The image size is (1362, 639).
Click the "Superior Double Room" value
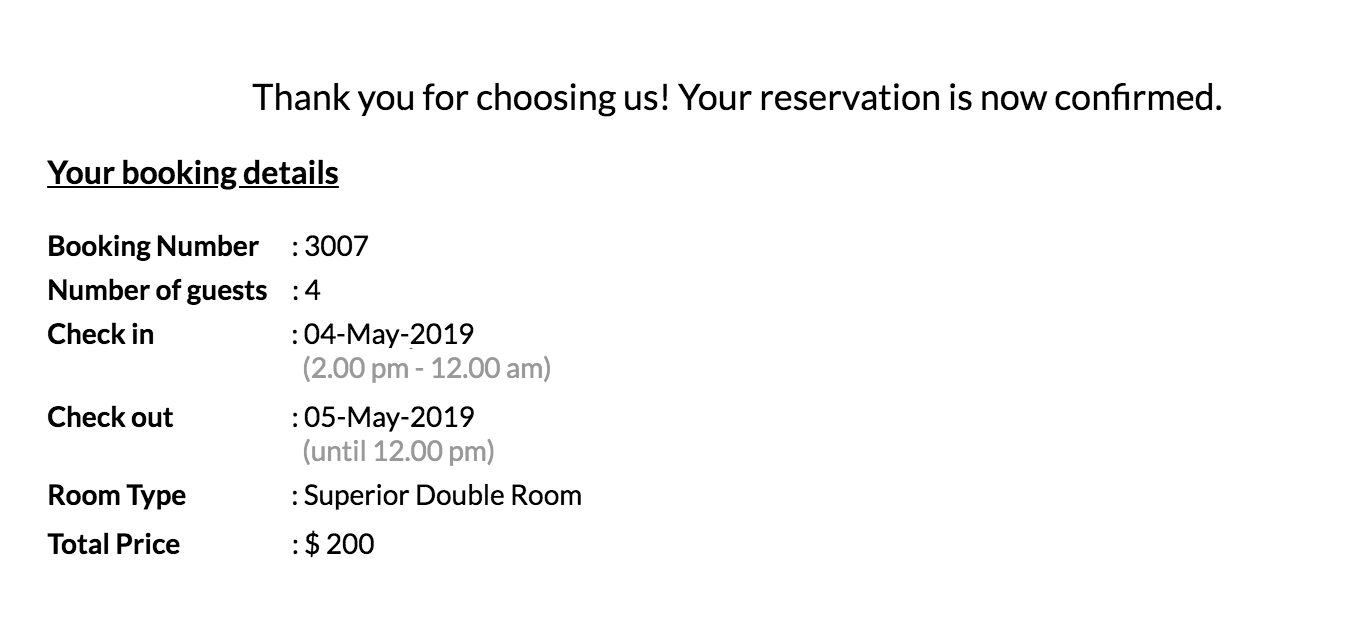pos(443,496)
